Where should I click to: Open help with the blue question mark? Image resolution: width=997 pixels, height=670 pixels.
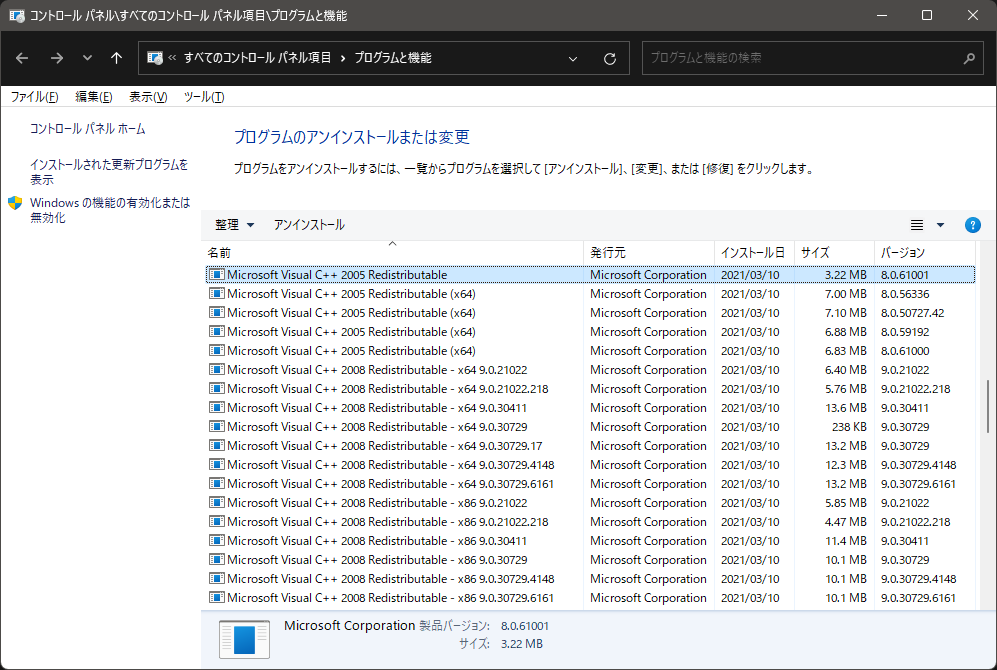[972, 225]
